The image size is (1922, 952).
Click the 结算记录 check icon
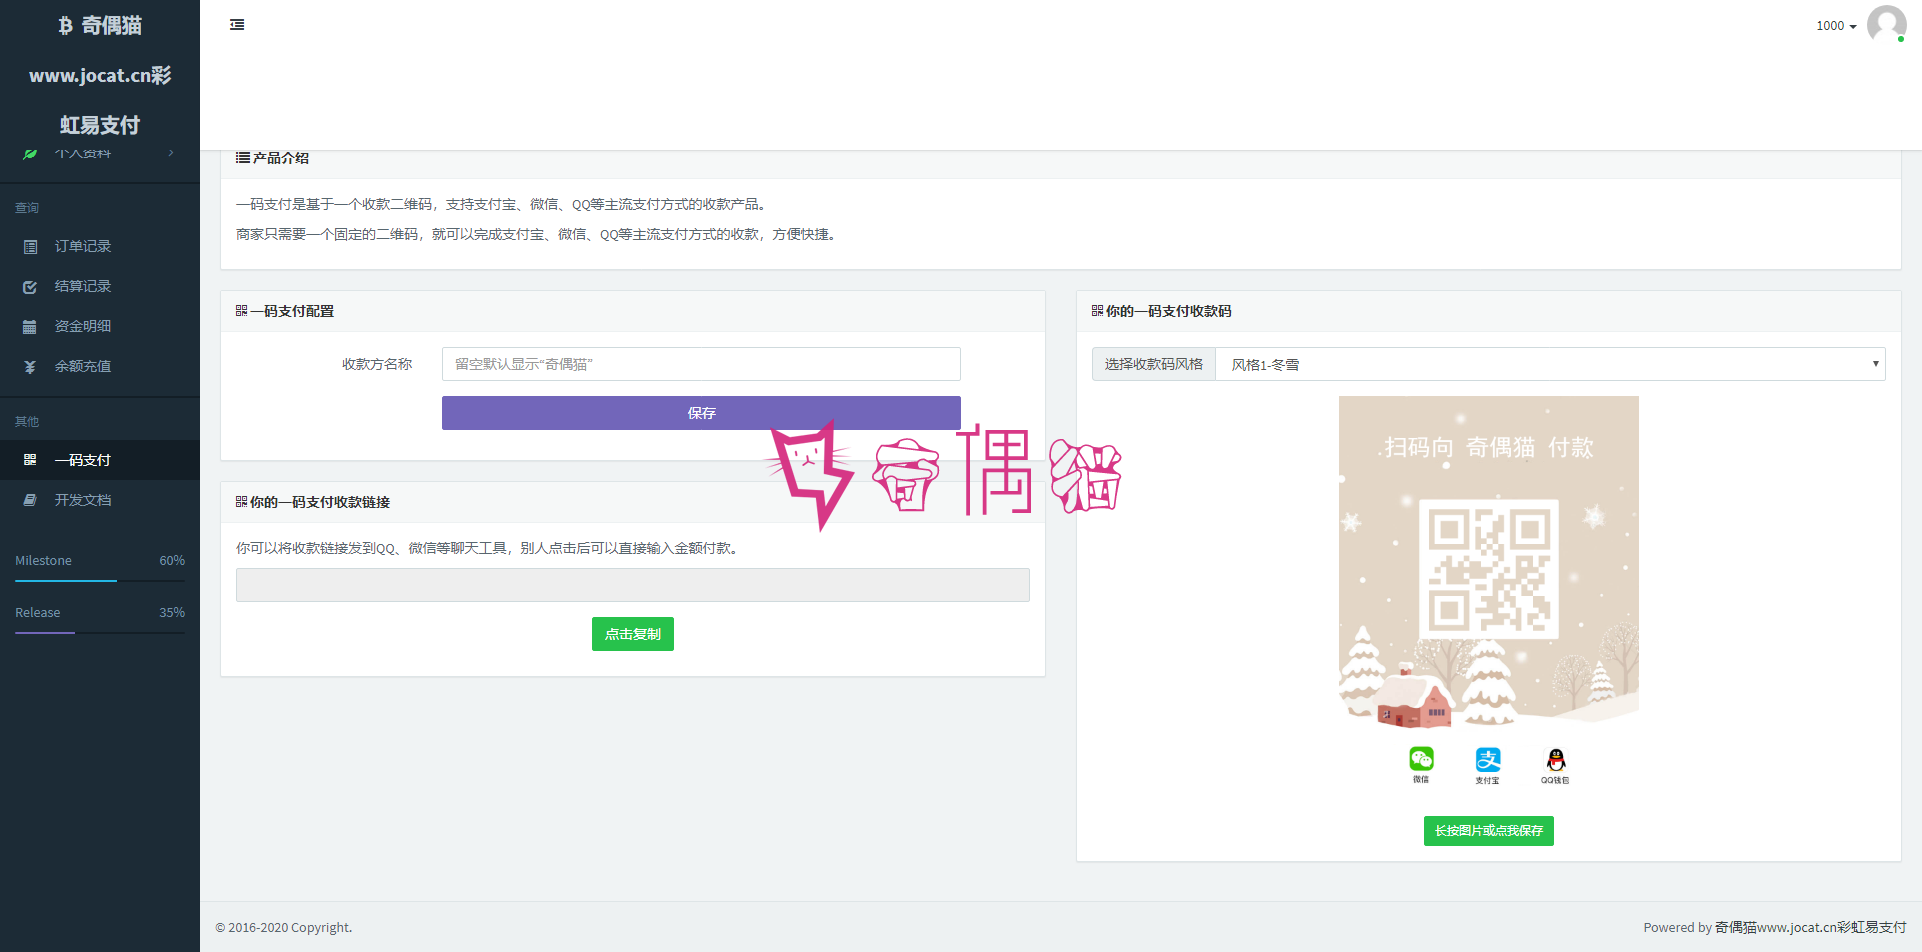30,287
